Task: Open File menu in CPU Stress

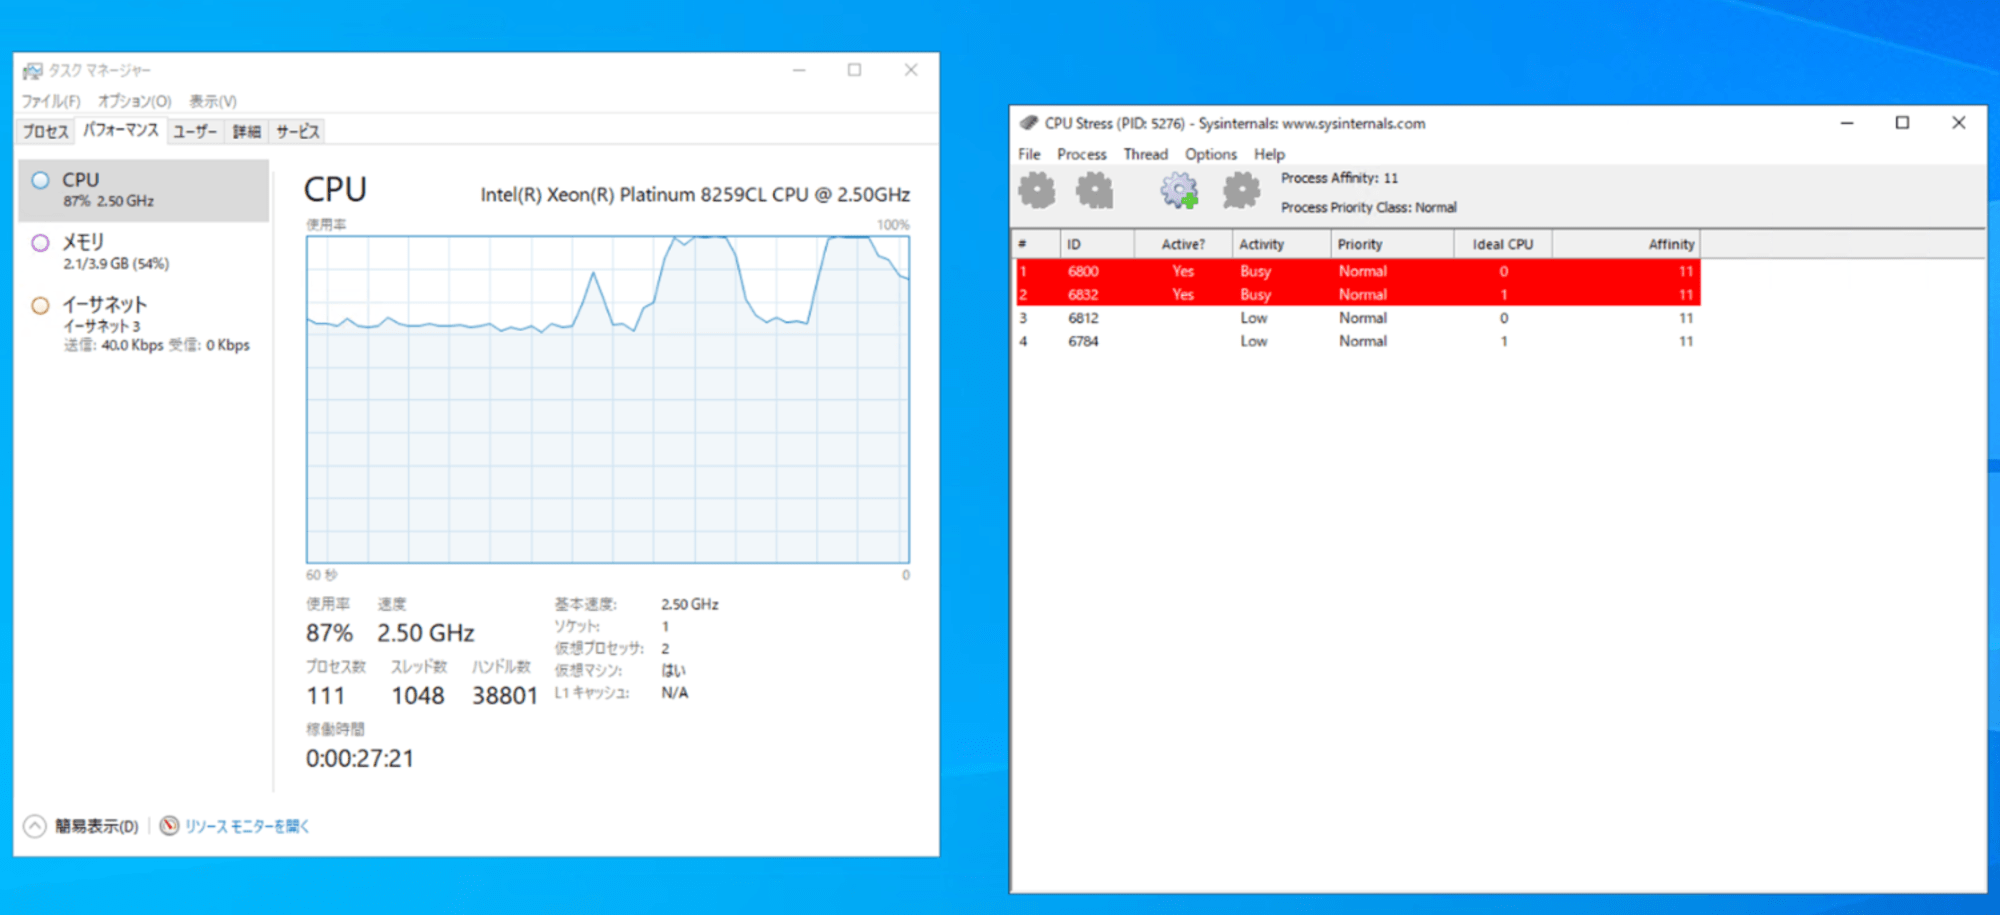Action: pyautogui.click(x=1029, y=154)
